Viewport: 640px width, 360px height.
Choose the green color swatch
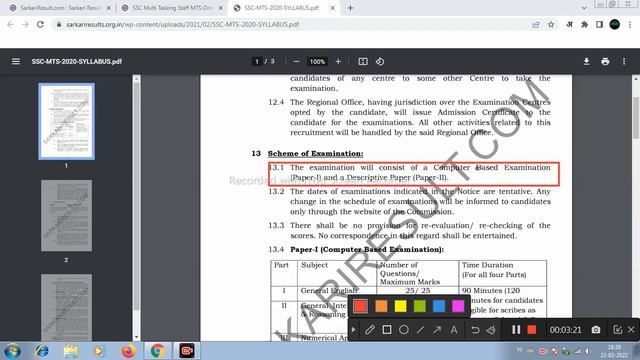pos(420,306)
